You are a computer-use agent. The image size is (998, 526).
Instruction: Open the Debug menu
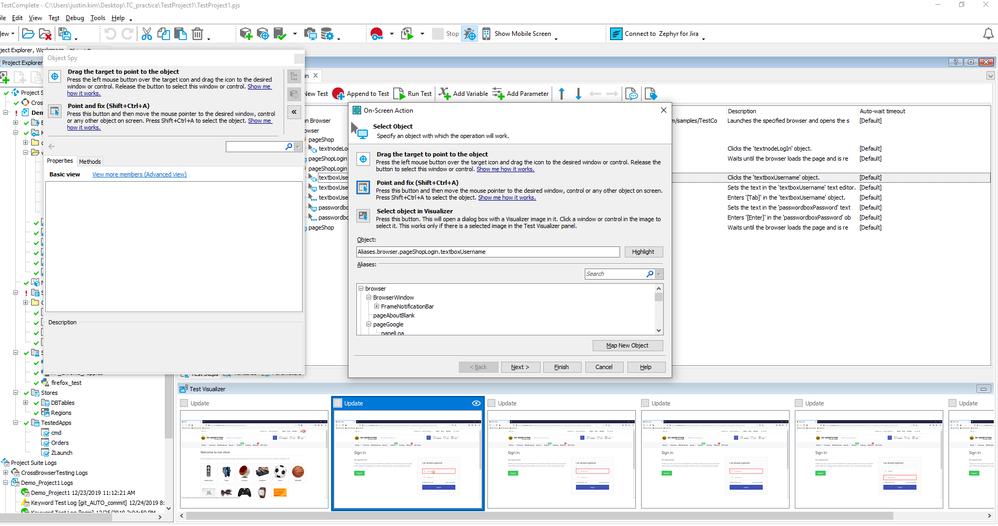75,18
